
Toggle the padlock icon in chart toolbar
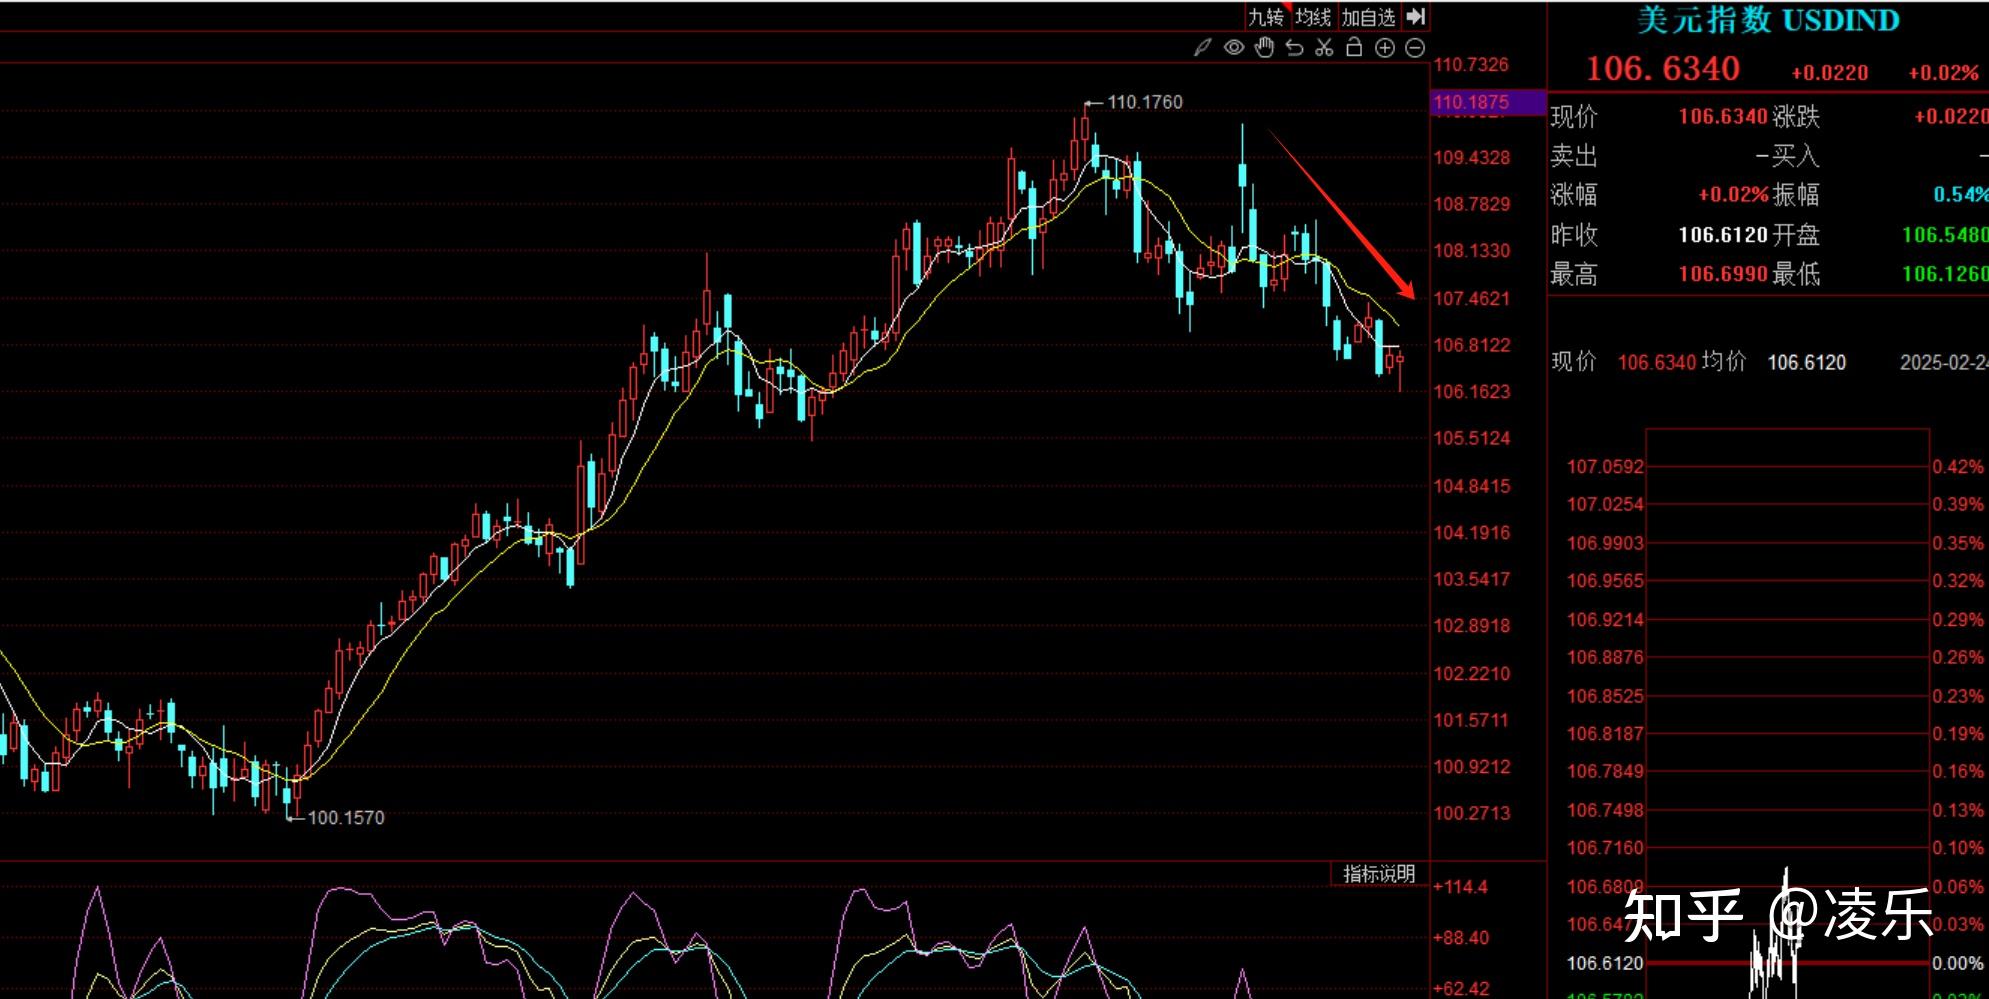click(x=1354, y=47)
